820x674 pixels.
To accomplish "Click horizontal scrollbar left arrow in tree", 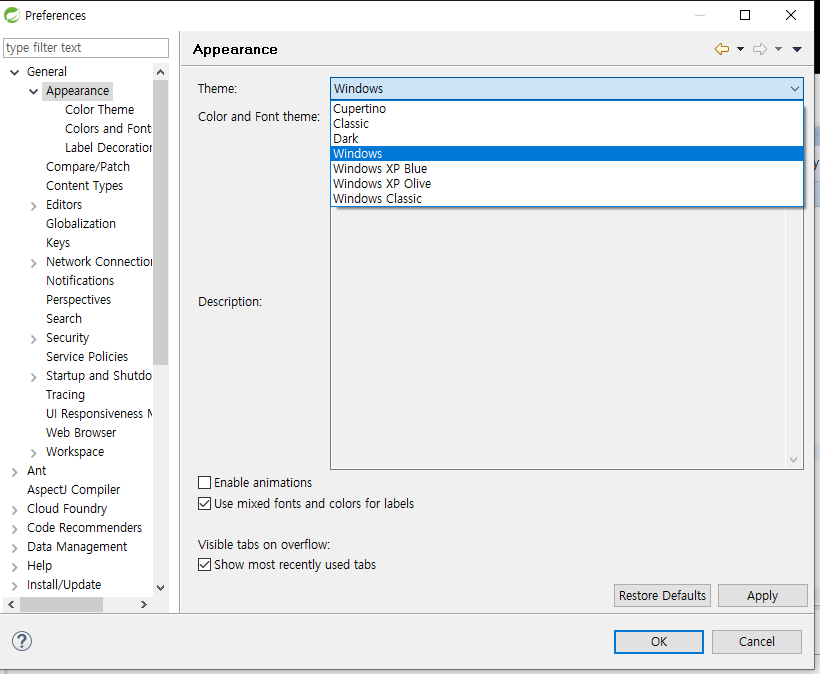I will pyautogui.click(x=11, y=604).
